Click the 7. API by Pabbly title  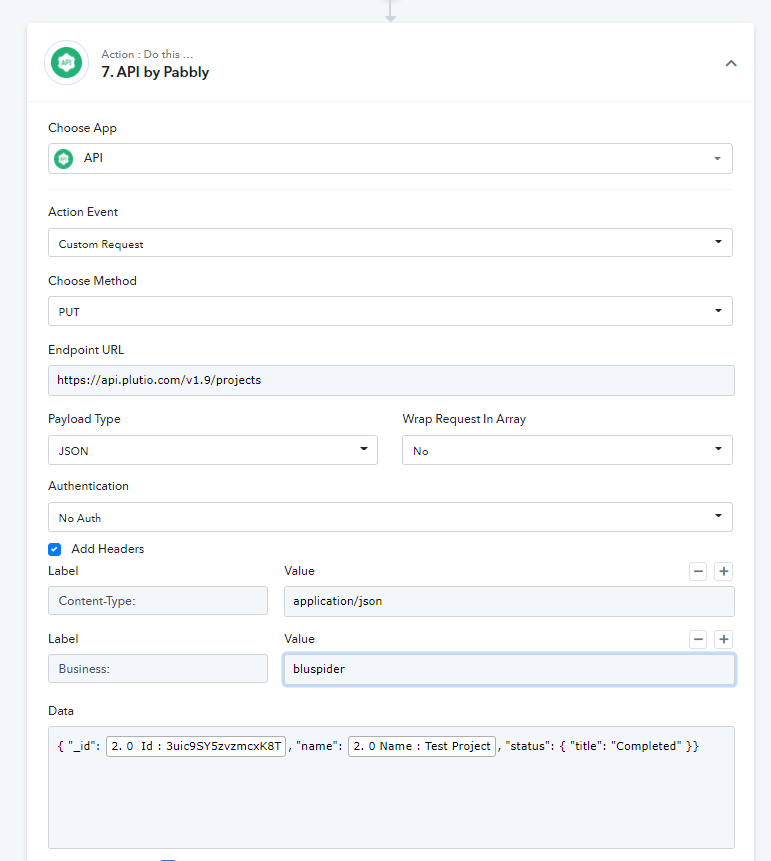(x=155, y=72)
